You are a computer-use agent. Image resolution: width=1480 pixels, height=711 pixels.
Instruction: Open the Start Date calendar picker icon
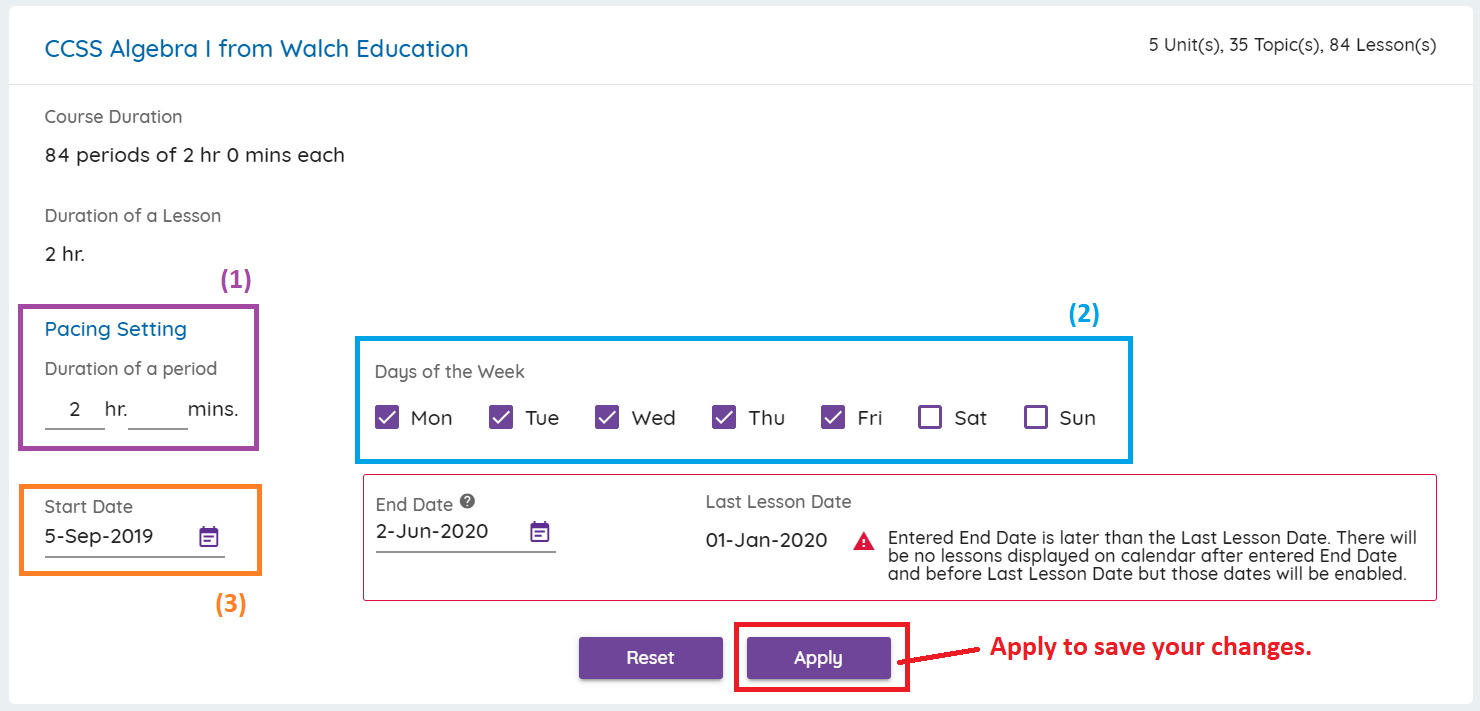coord(208,536)
